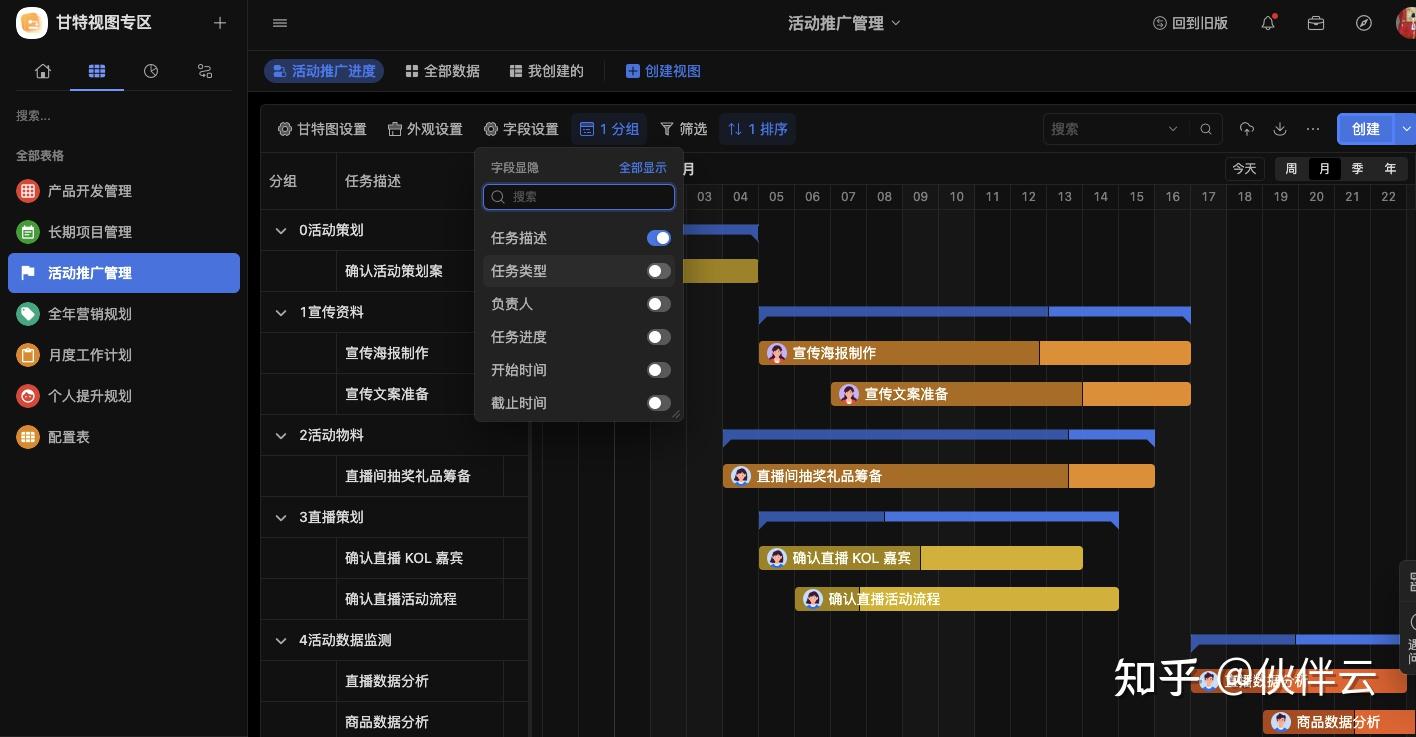Click the sidebar 搜索 input field
The image size is (1416, 737).
124,116
